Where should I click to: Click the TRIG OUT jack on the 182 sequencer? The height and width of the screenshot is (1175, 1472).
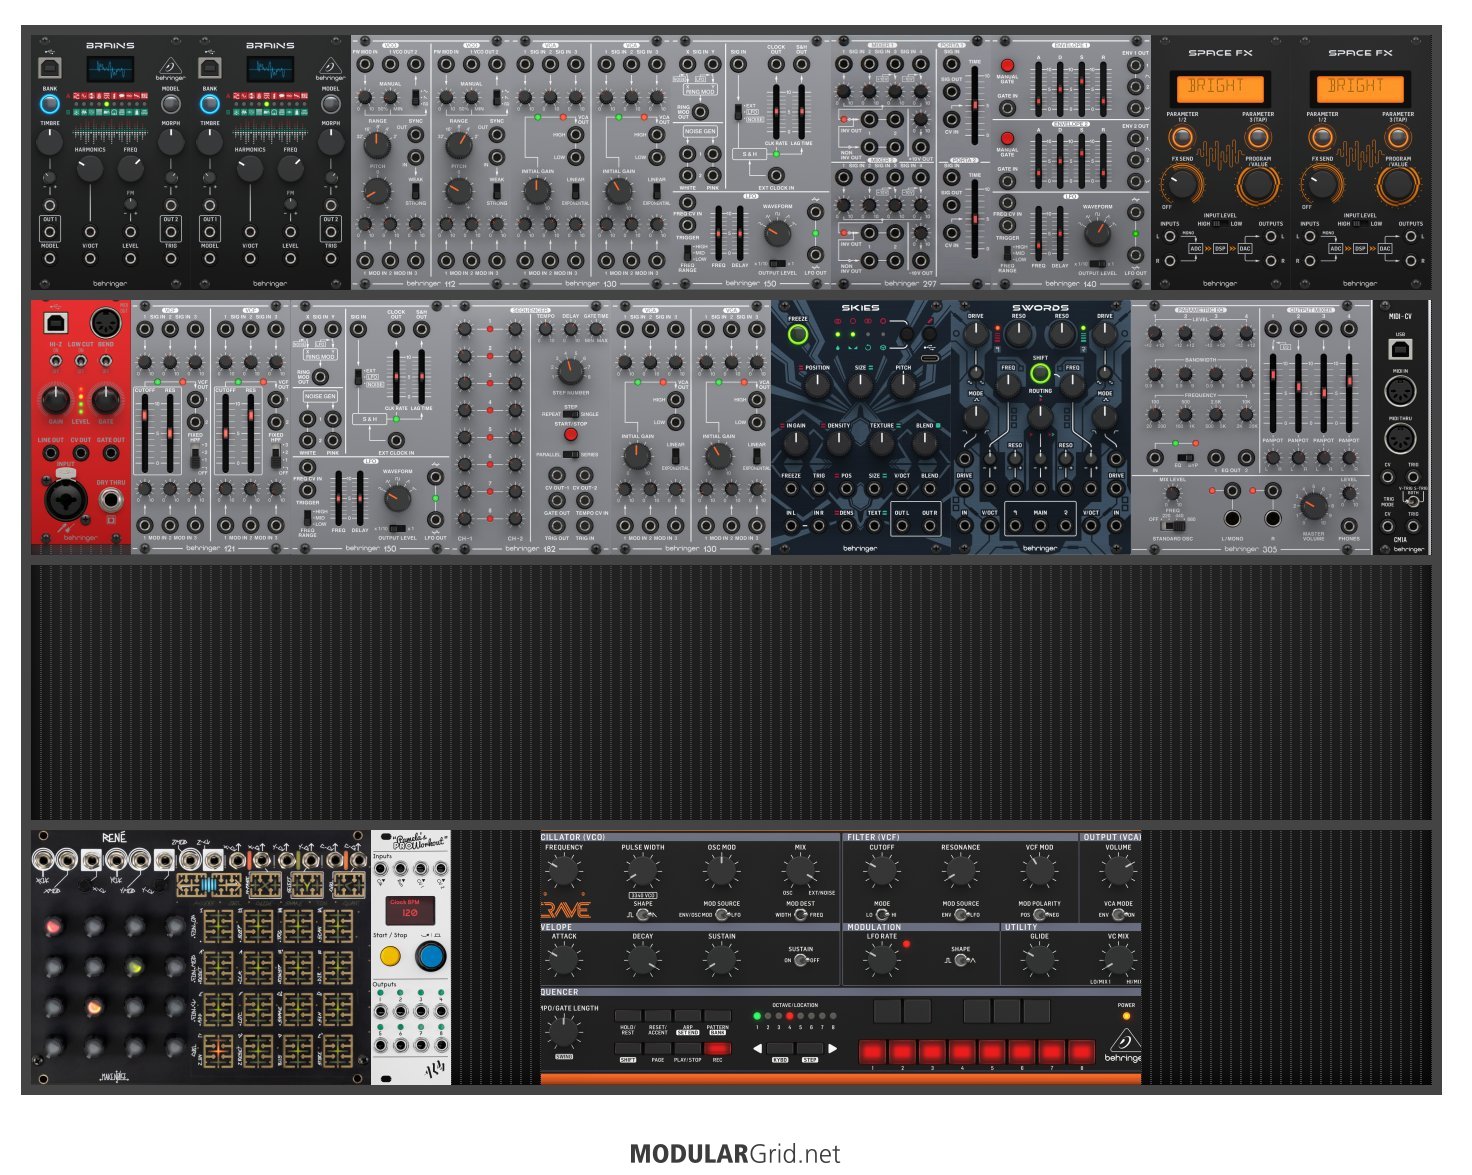556,525
